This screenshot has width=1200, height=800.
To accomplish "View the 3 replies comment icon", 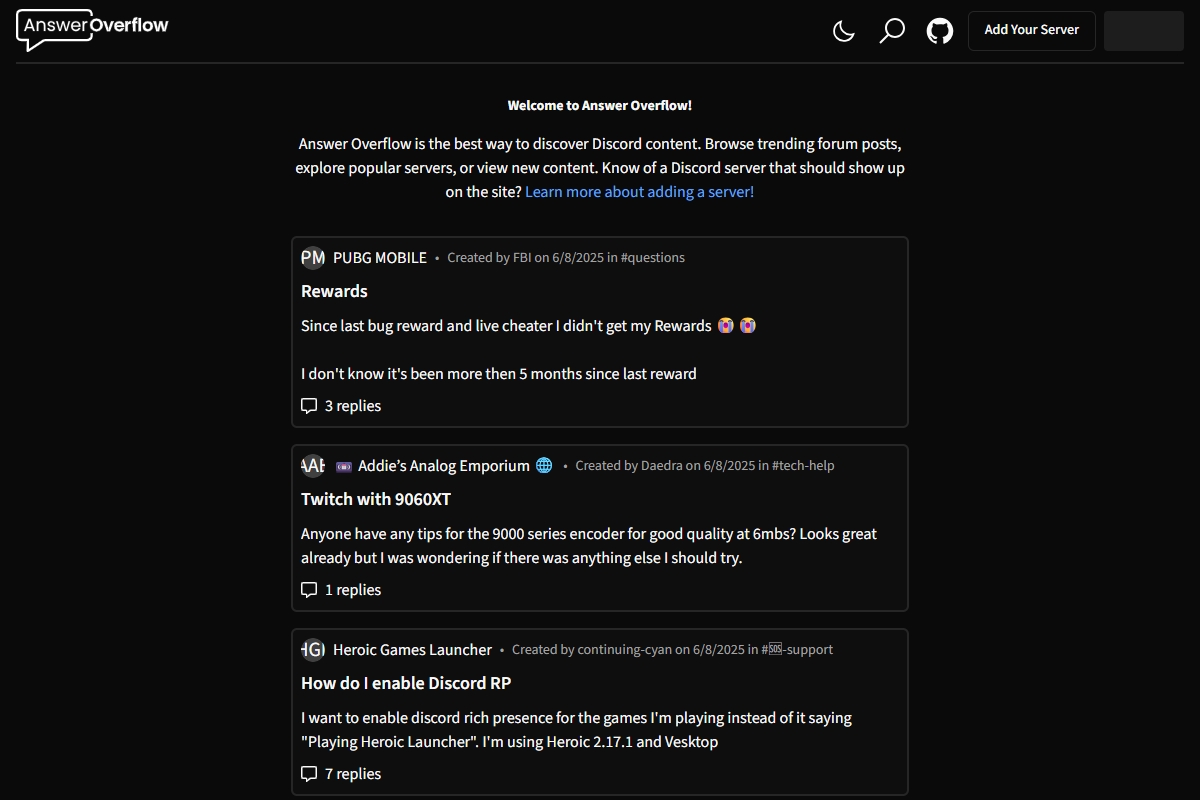I will (309, 406).
